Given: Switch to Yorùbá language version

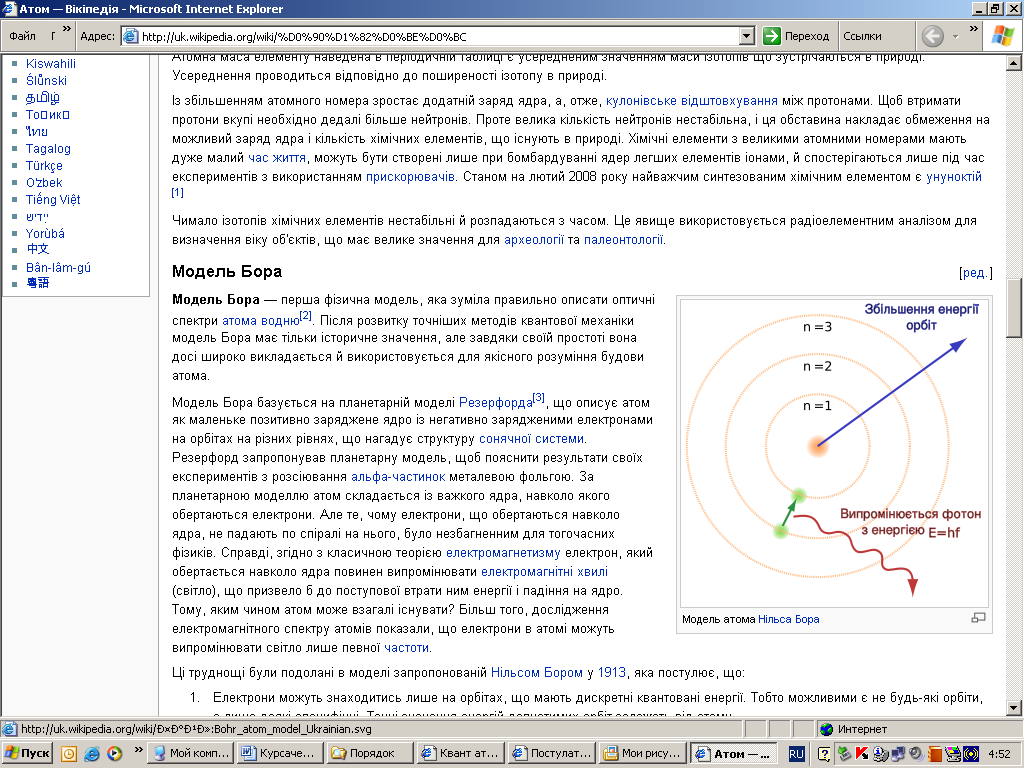Looking at the screenshot, I should click(x=45, y=234).
